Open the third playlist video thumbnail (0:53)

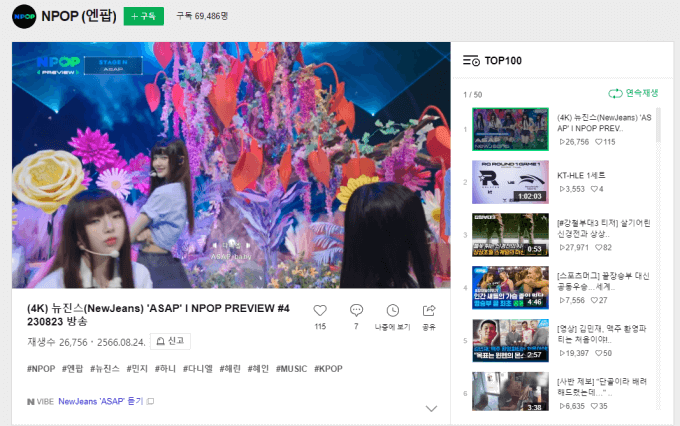pyautogui.click(x=510, y=235)
